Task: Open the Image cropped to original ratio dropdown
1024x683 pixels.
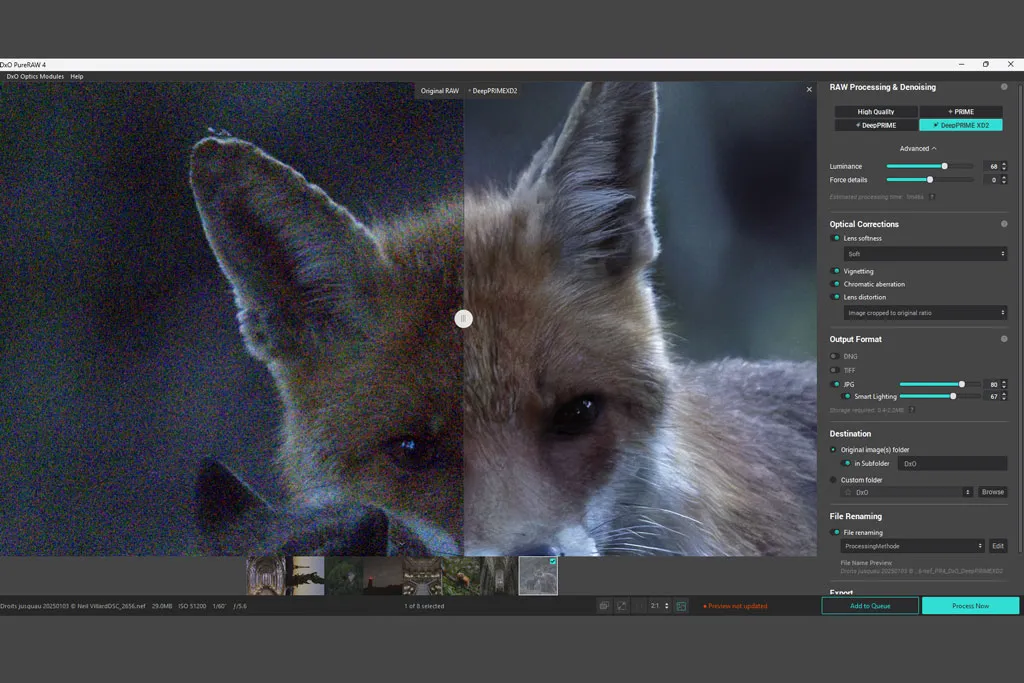Action: [x=924, y=313]
